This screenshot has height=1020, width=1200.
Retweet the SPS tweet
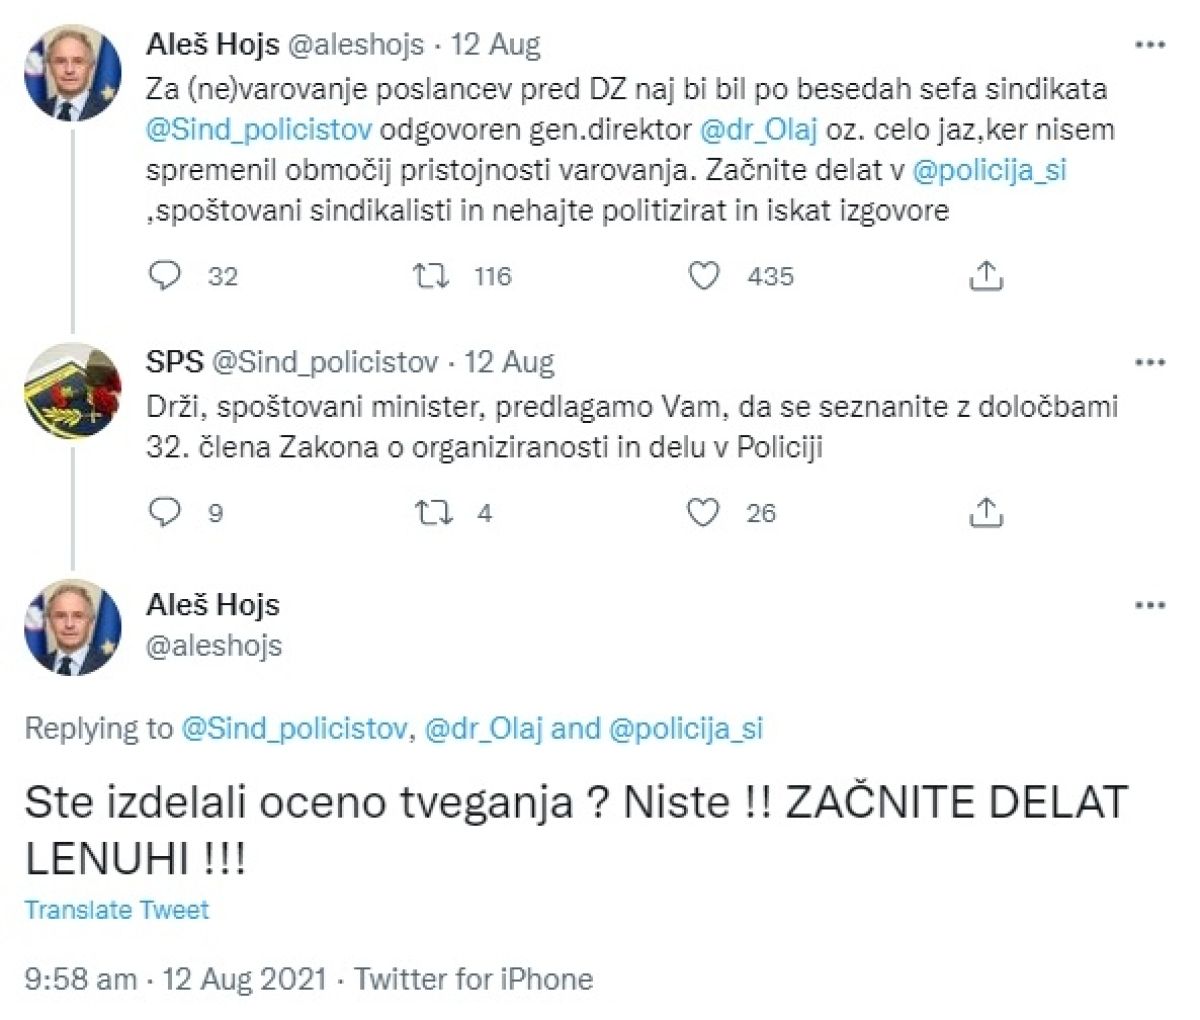tap(432, 512)
